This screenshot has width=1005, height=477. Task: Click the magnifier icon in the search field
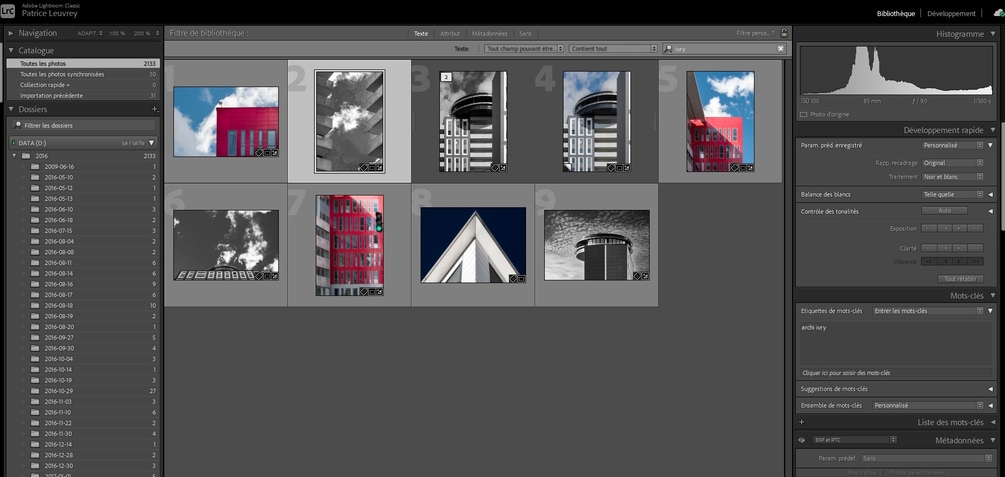click(668, 48)
